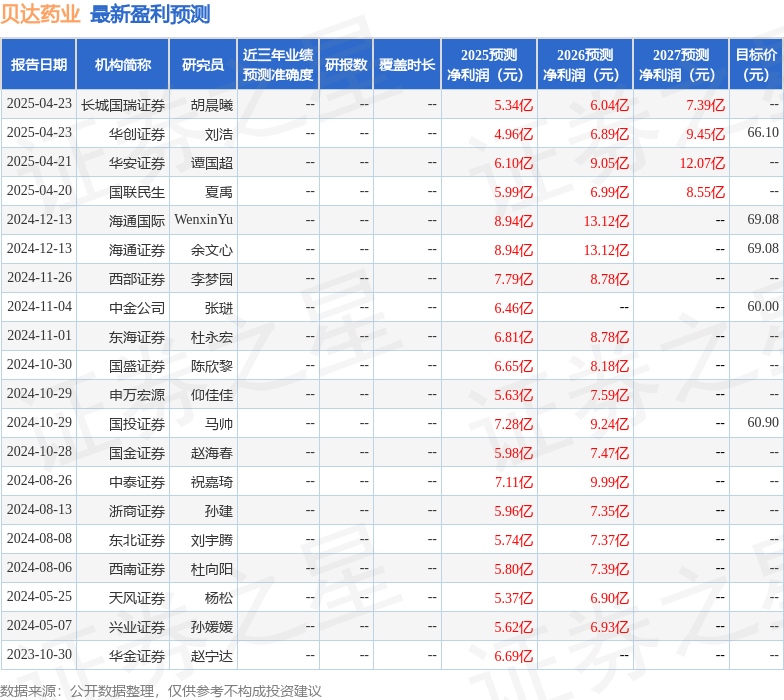Click researcher name 胡晨曦
Viewport: 784px width, 700px height.
click(212, 105)
